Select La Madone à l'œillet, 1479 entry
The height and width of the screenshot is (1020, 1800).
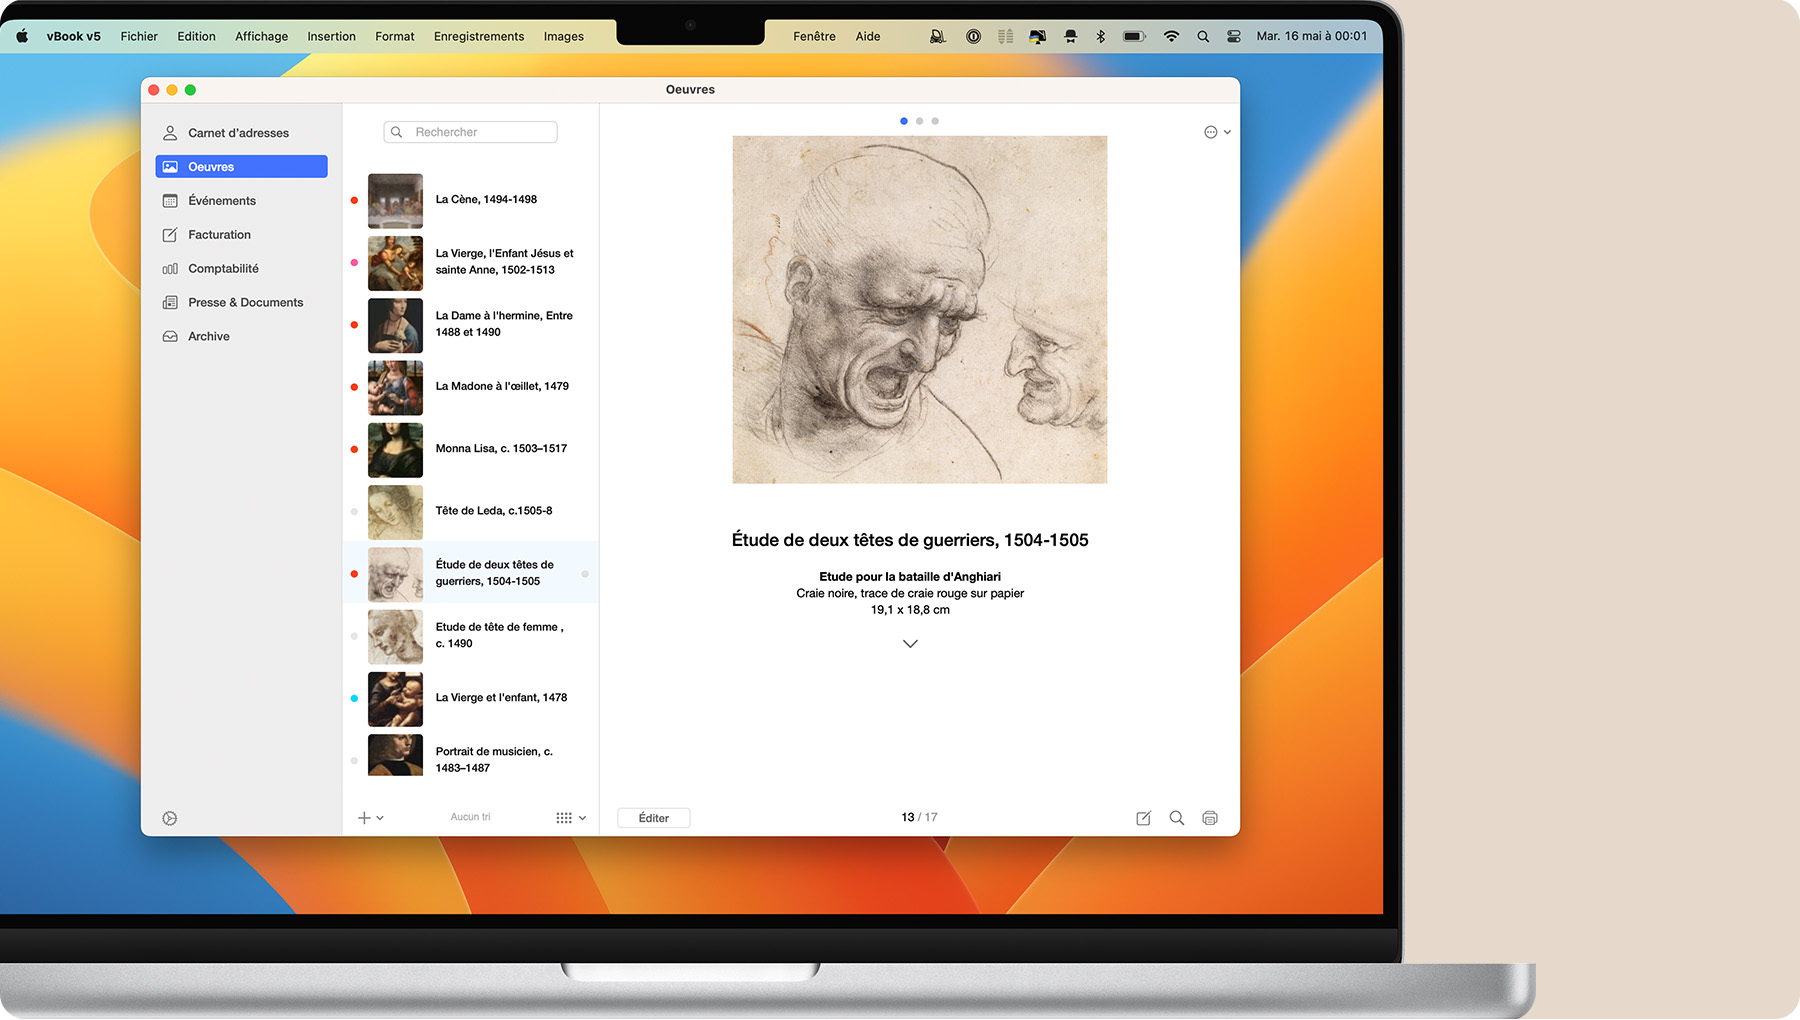[x=471, y=388]
